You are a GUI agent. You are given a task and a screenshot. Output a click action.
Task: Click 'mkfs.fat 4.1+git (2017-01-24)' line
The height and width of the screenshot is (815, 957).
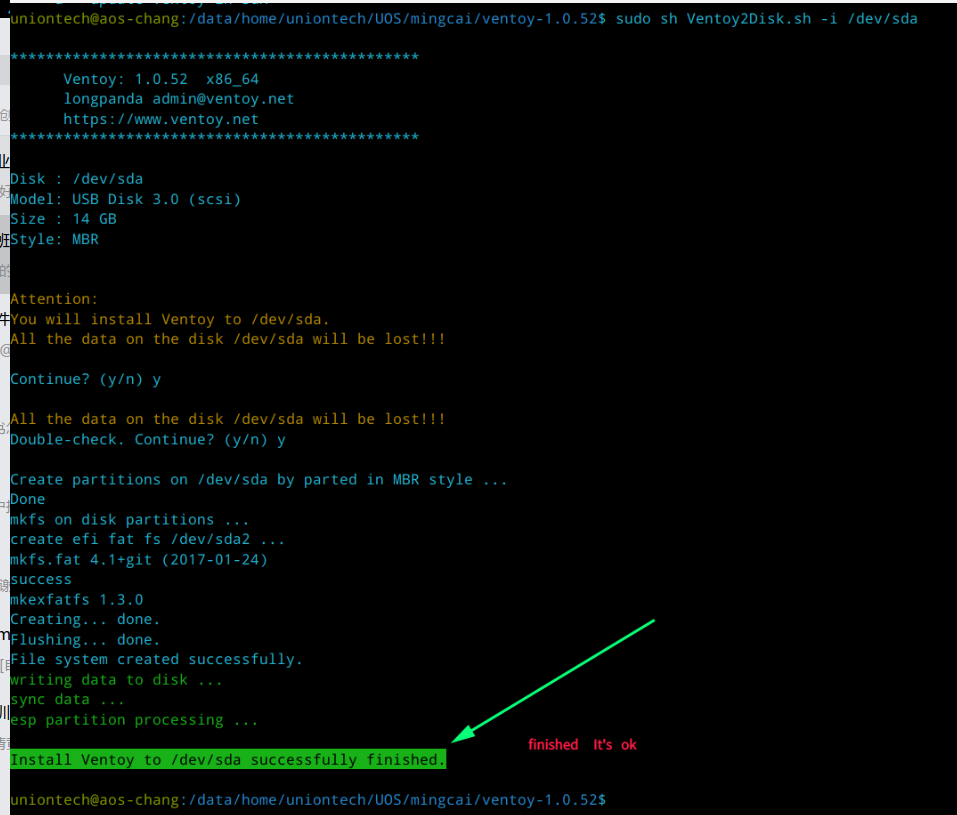(139, 560)
